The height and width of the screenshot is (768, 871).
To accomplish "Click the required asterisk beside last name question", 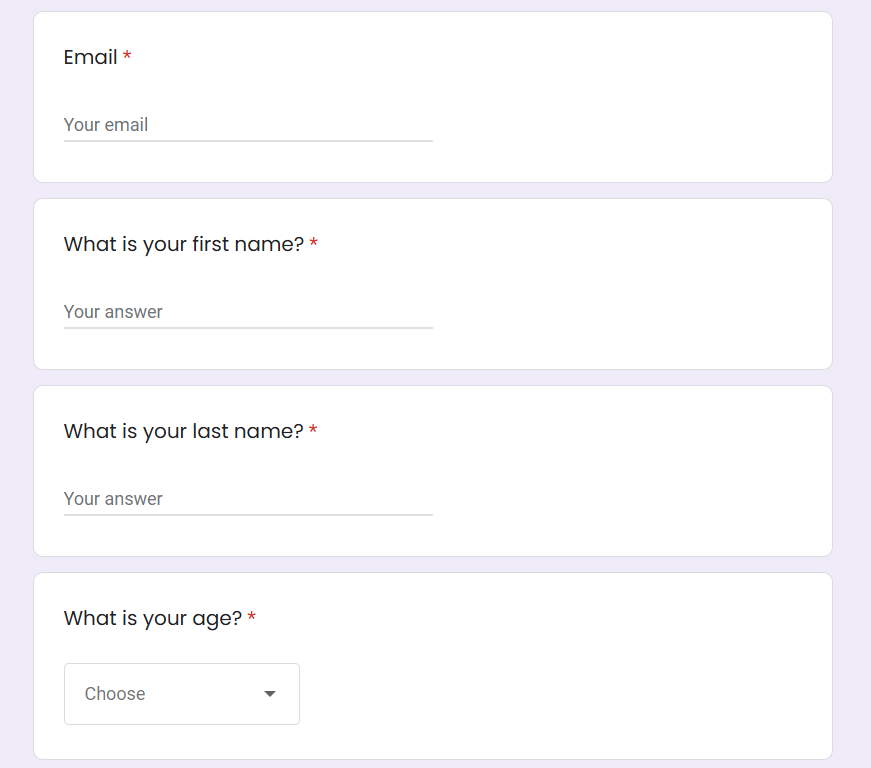I will [313, 430].
